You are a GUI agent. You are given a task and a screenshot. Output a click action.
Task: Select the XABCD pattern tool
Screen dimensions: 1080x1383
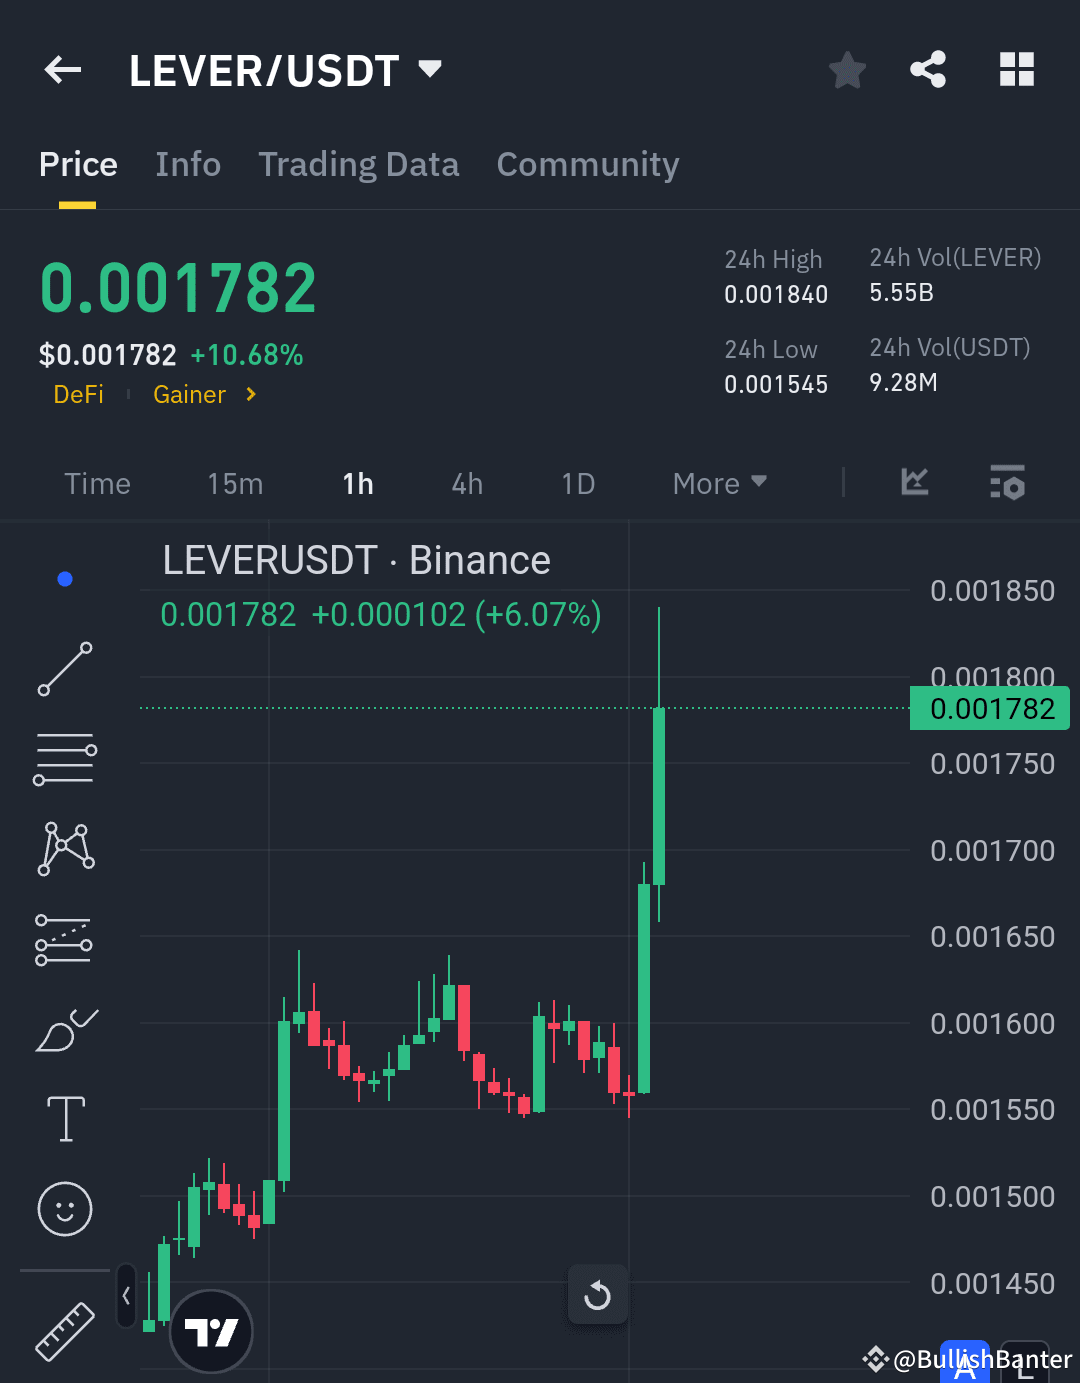pos(64,848)
